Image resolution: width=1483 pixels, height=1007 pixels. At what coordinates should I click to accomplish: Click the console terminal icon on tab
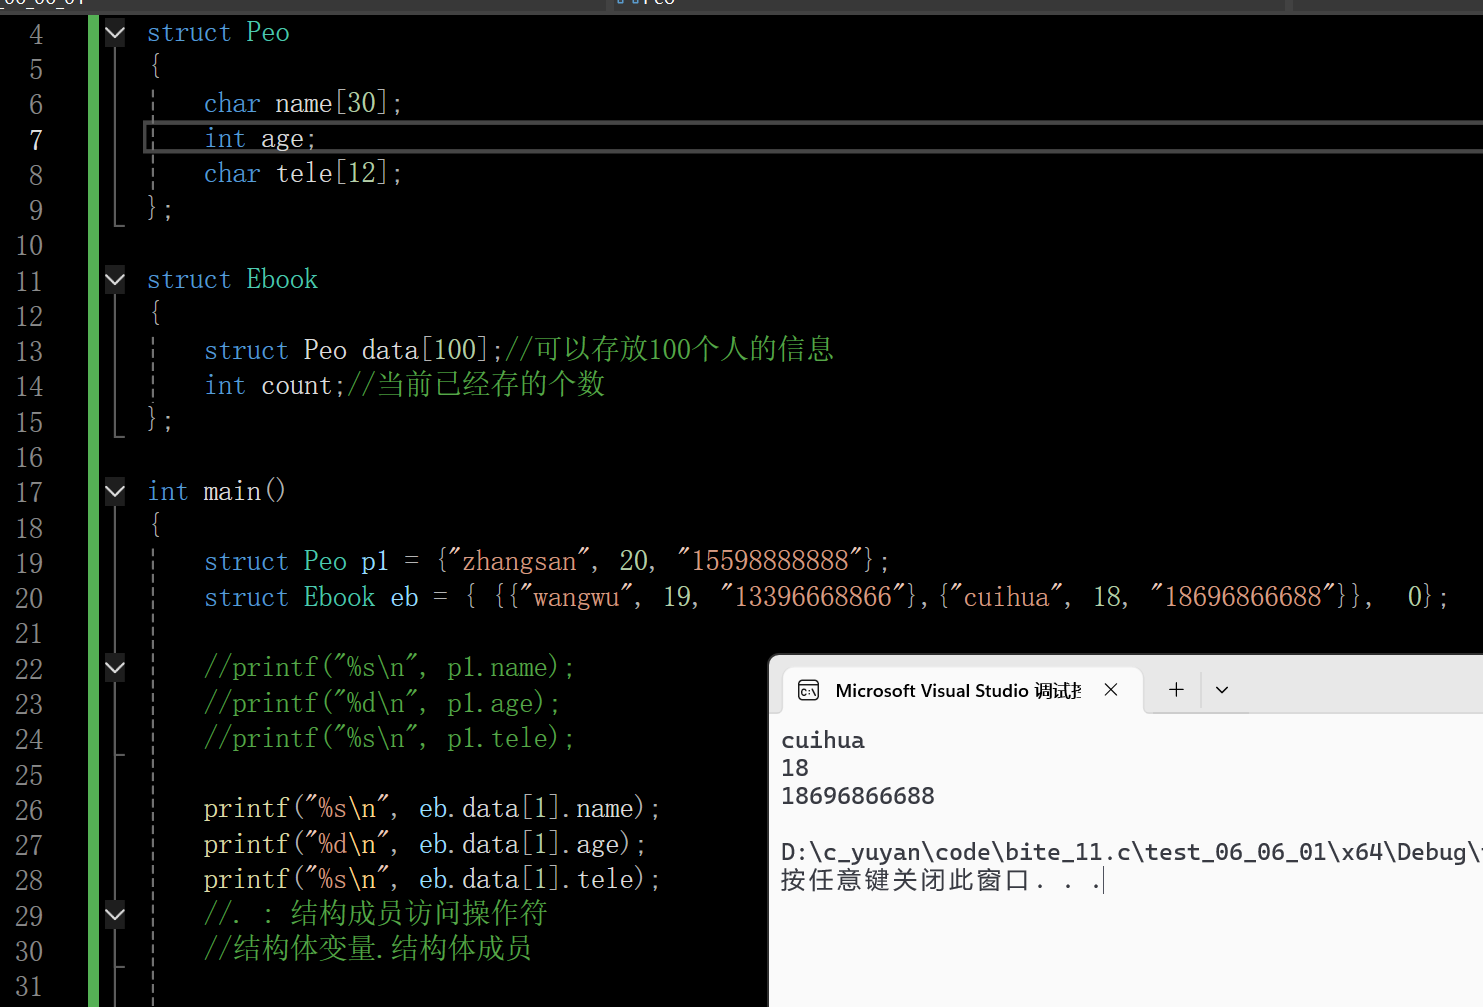pyautogui.click(x=809, y=691)
